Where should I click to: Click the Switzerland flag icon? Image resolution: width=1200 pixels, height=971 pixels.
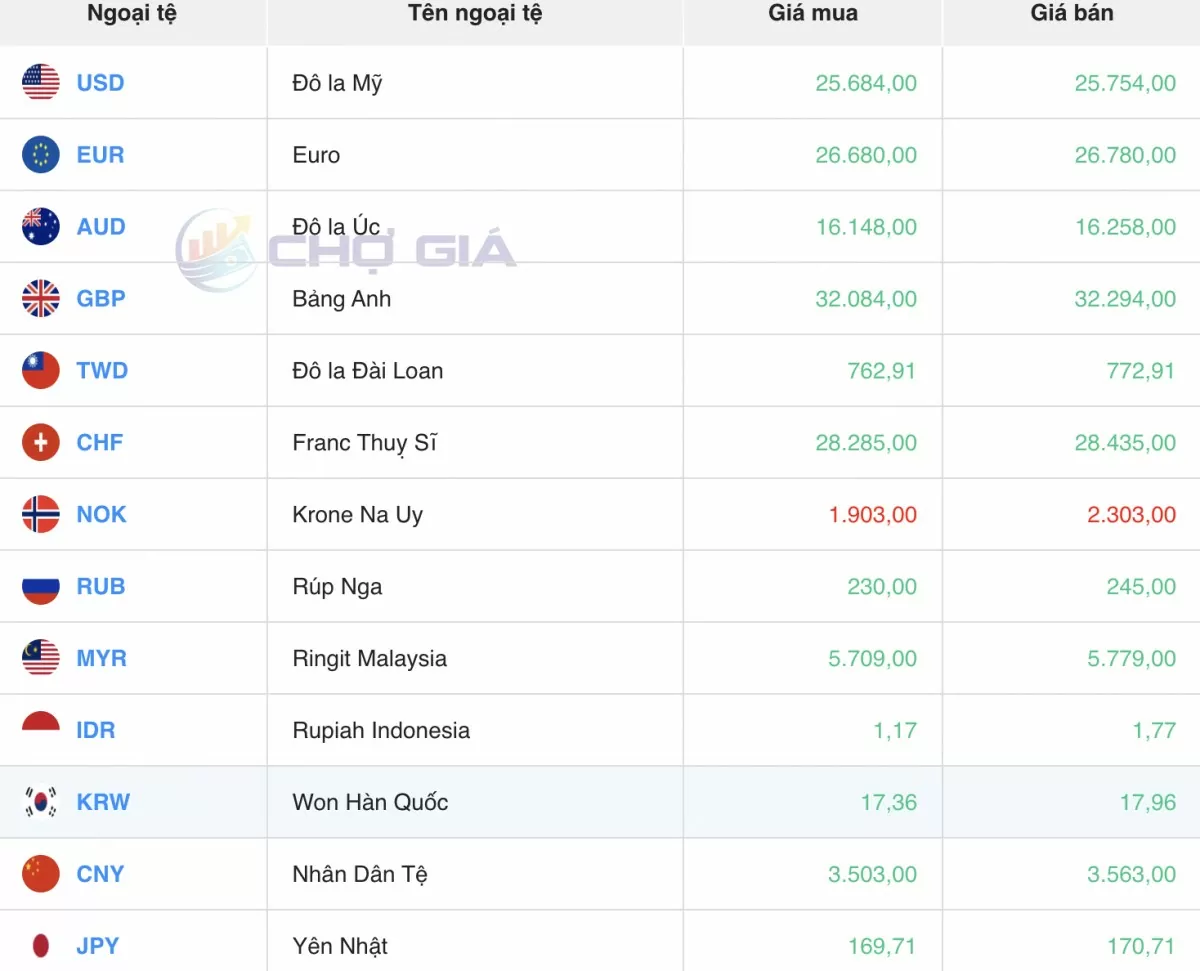41,443
